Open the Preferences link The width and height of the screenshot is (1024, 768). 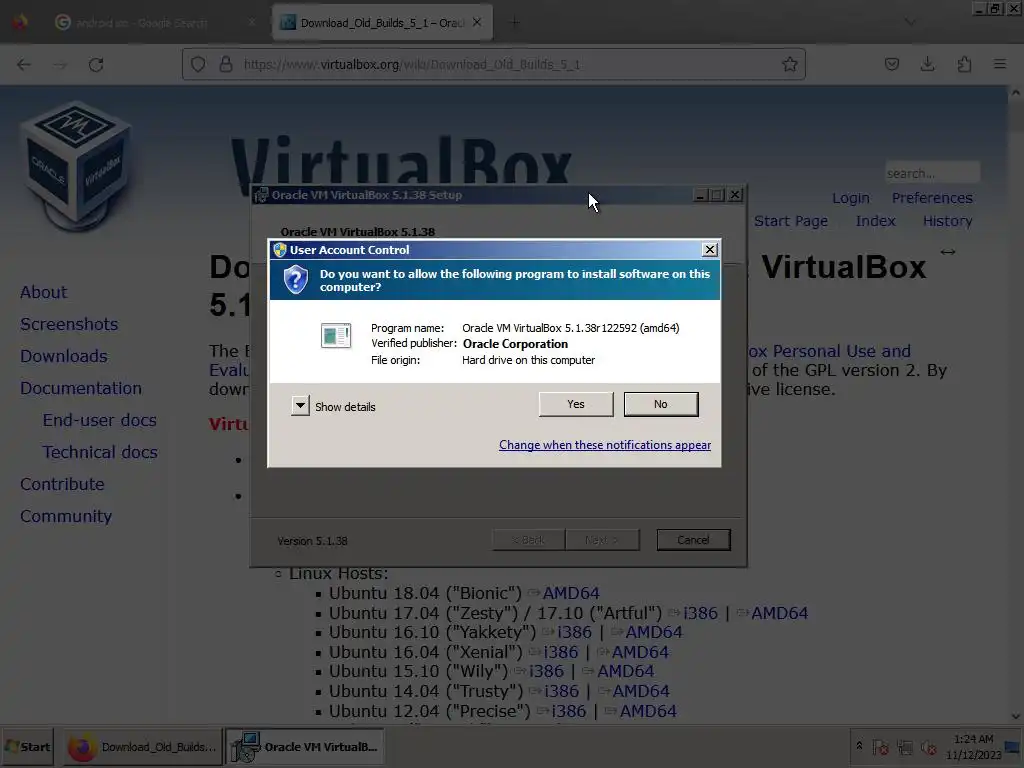tap(932, 198)
